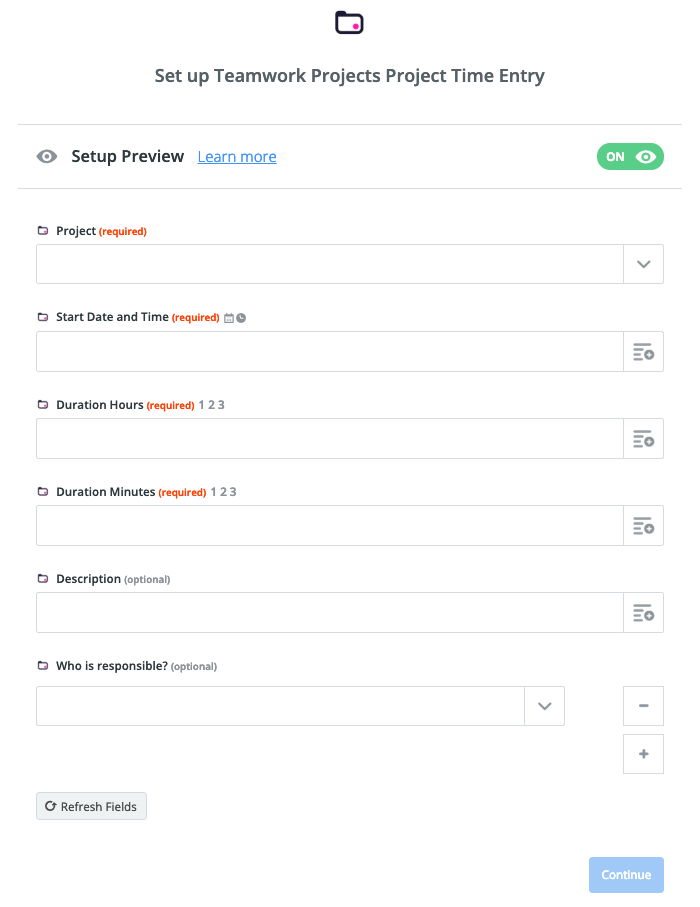Screen dimensions: 700x907
Task: Add another responsible person with plus button
Action: (643, 754)
